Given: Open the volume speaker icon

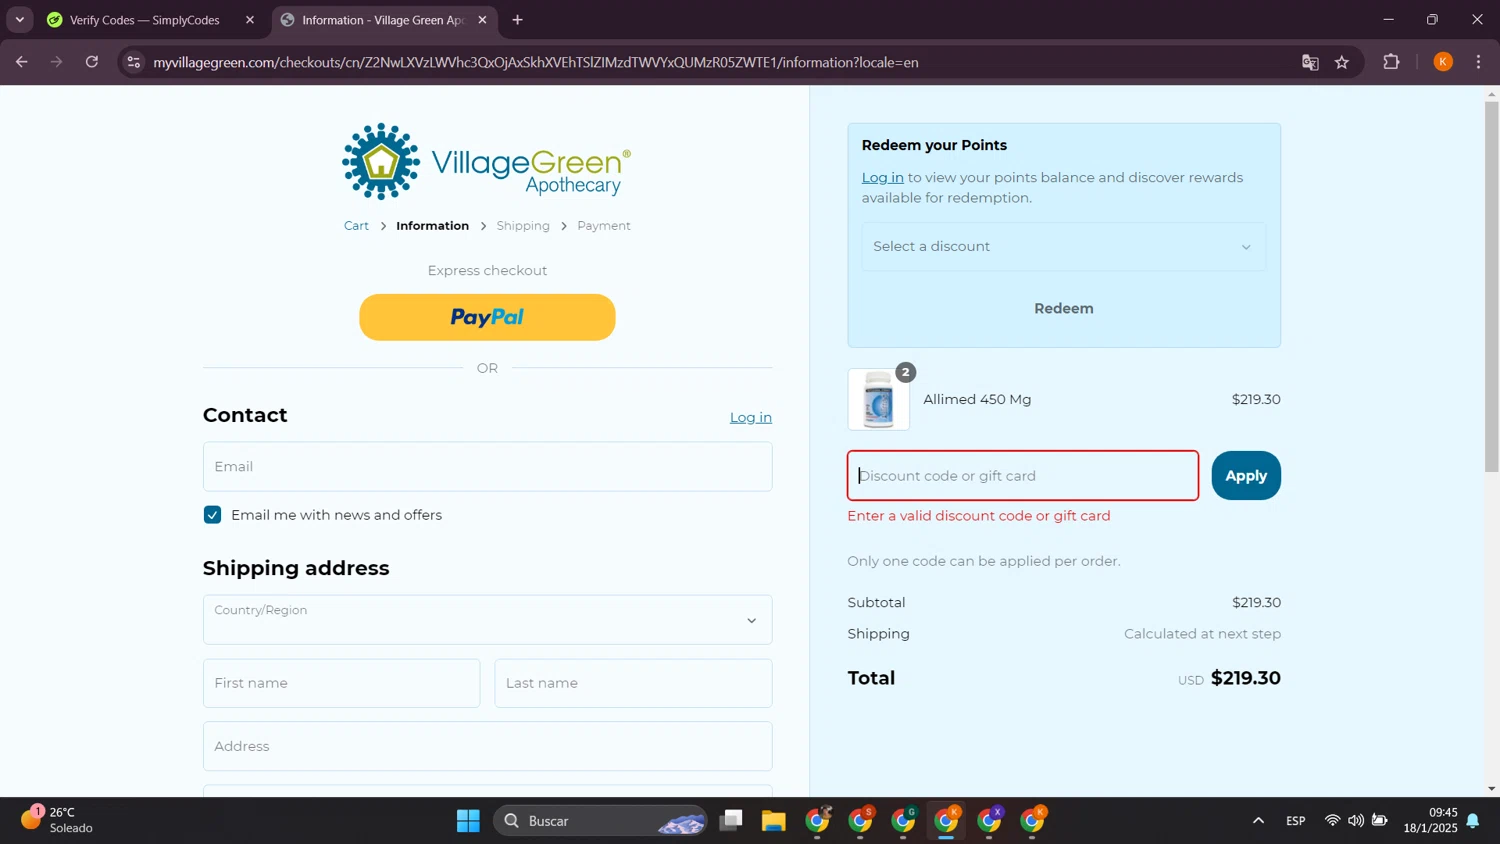Looking at the screenshot, I should click(1356, 821).
